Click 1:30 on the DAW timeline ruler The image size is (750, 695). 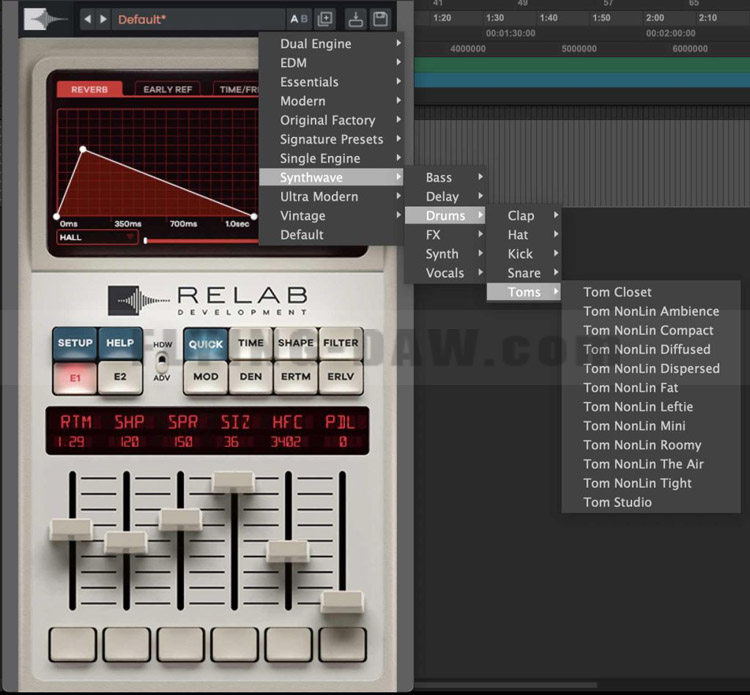495,18
